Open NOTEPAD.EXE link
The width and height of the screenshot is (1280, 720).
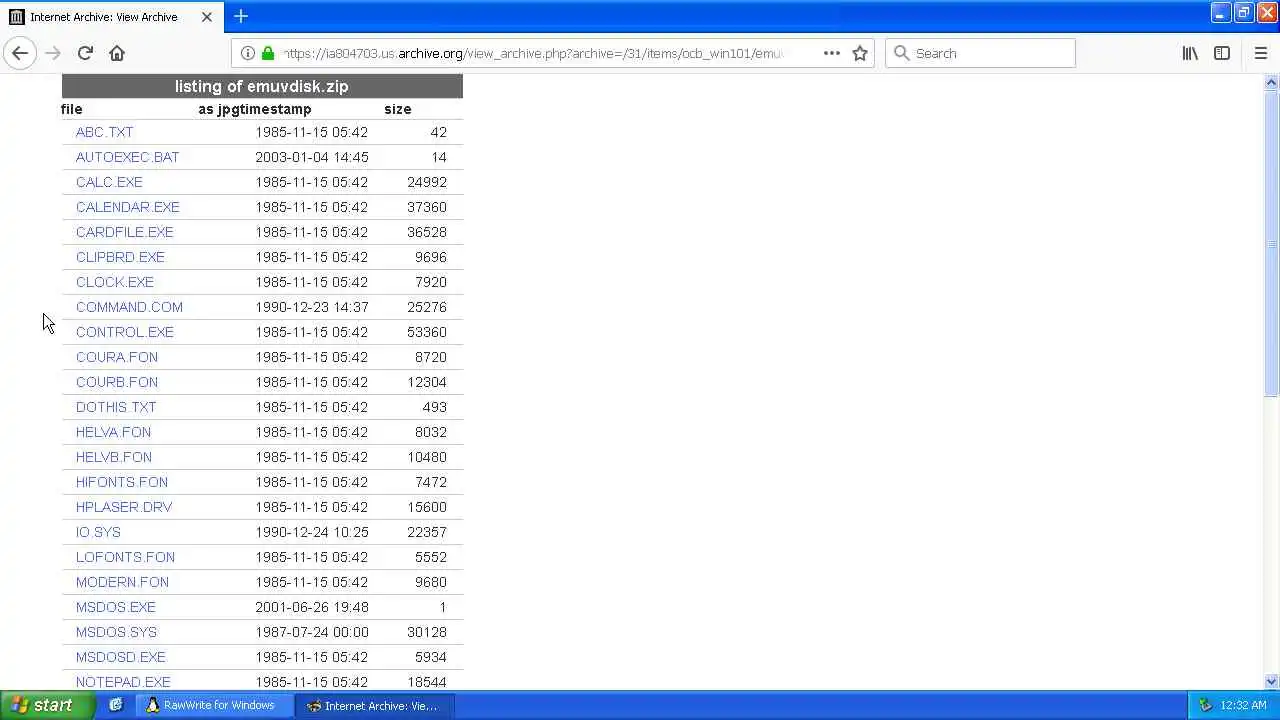pos(123,682)
